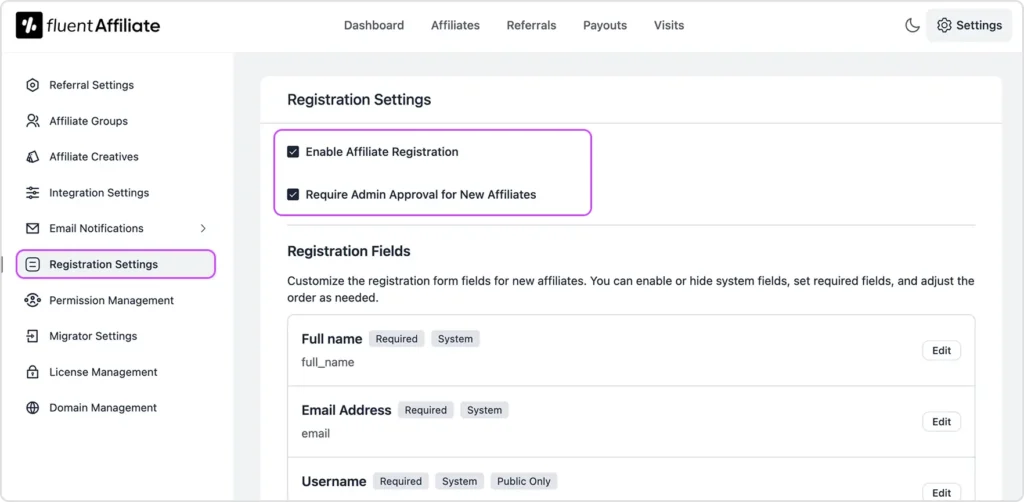The width and height of the screenshot is (1024, 502).
Task: Click the System badge on Username
Action: click(x=460, y=481)
